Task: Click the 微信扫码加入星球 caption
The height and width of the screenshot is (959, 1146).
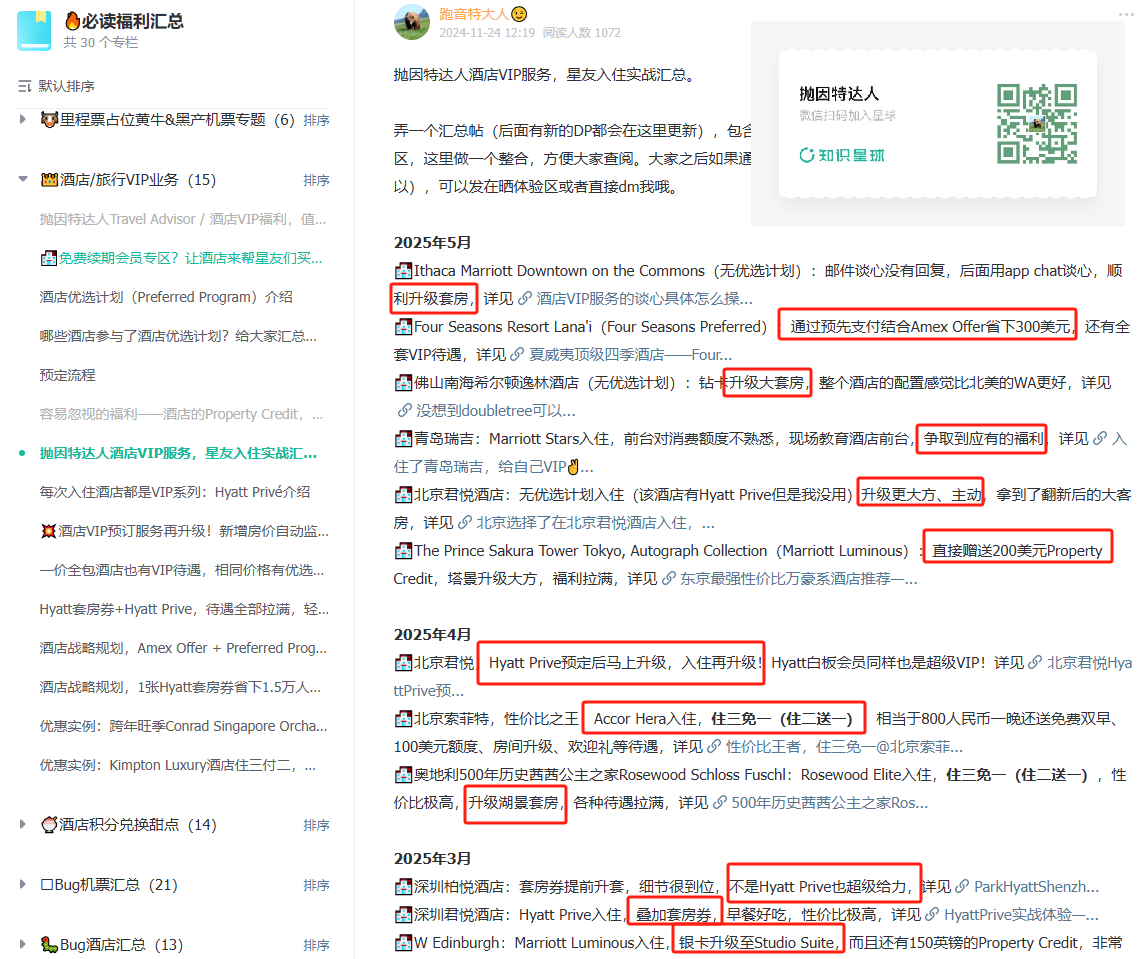Action: (x=847, y=115)
